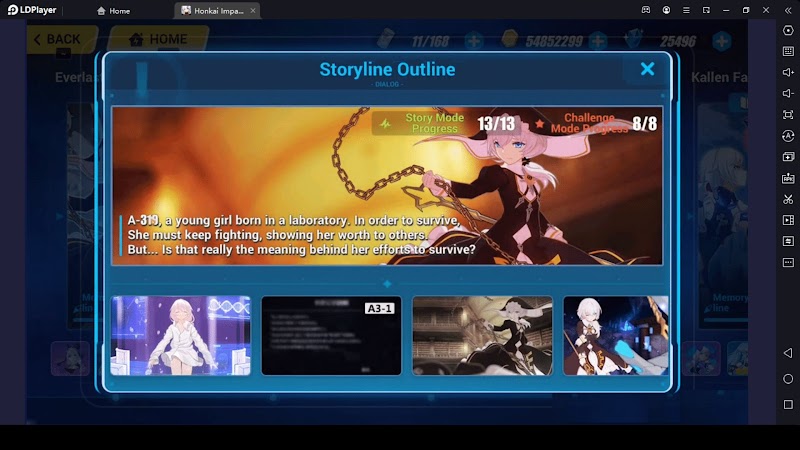800x450 pixels.
Task: Open LDPlayer multi-window icon in title bar
Action: click(706, 10)
